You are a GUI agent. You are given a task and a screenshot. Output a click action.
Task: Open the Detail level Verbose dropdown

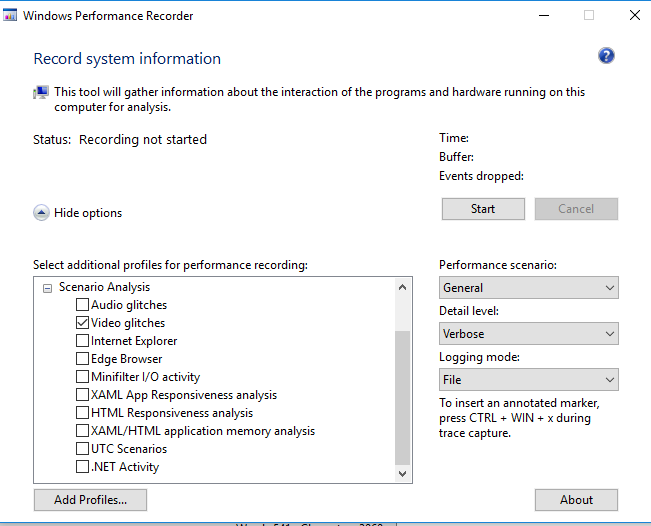point(529,334)
